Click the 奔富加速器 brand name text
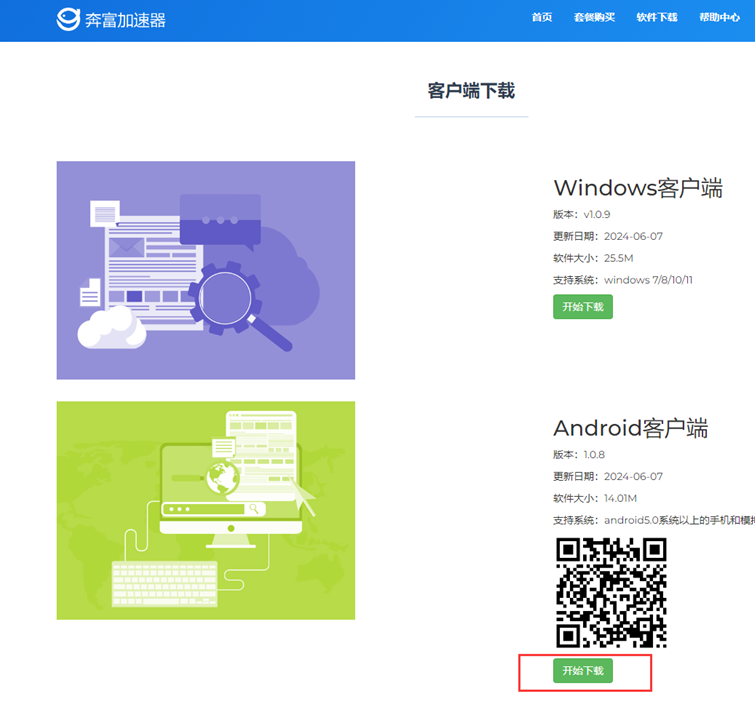The height and width of the screenshot is (711, 755). point(125,20)
